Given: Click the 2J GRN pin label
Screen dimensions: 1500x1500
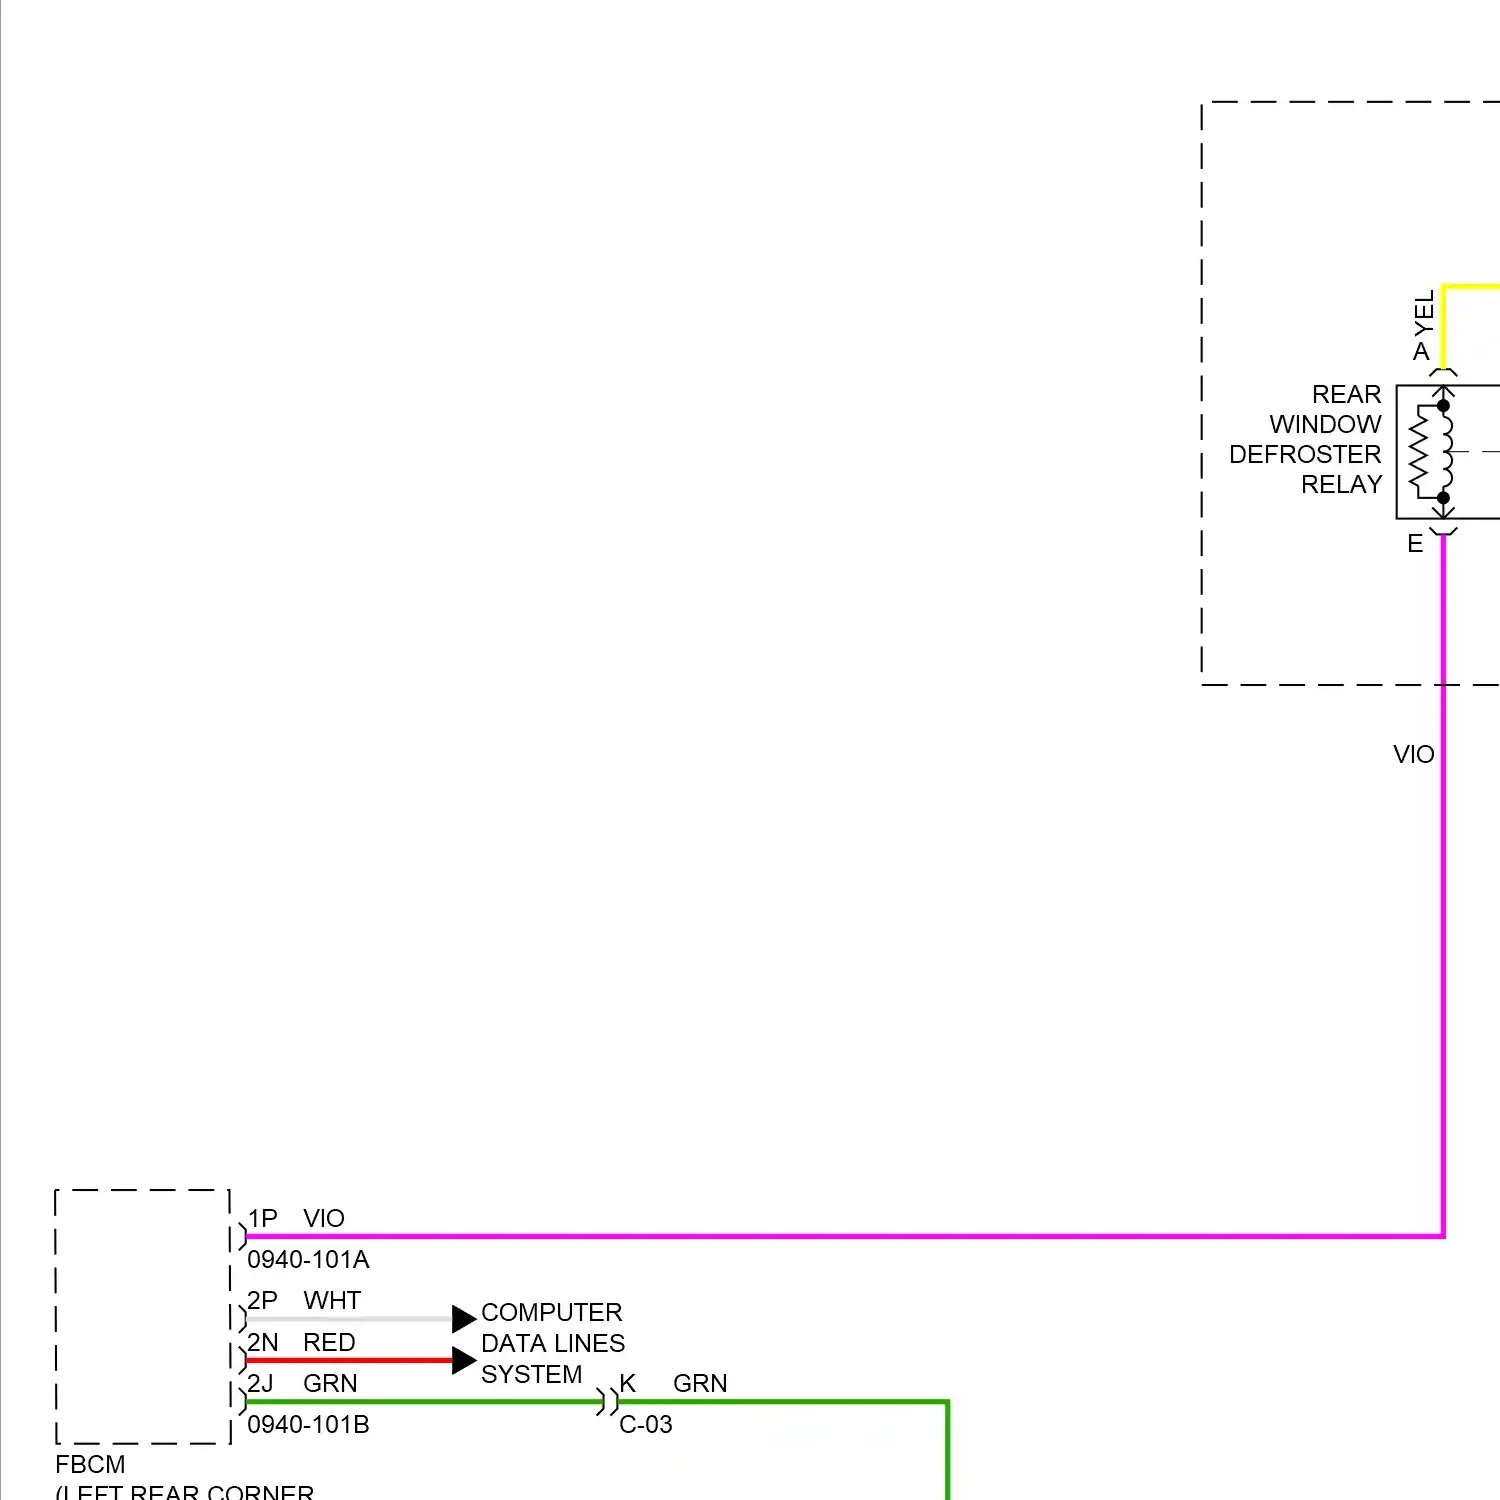Looking at the screenshot, I should [302, 1383].
